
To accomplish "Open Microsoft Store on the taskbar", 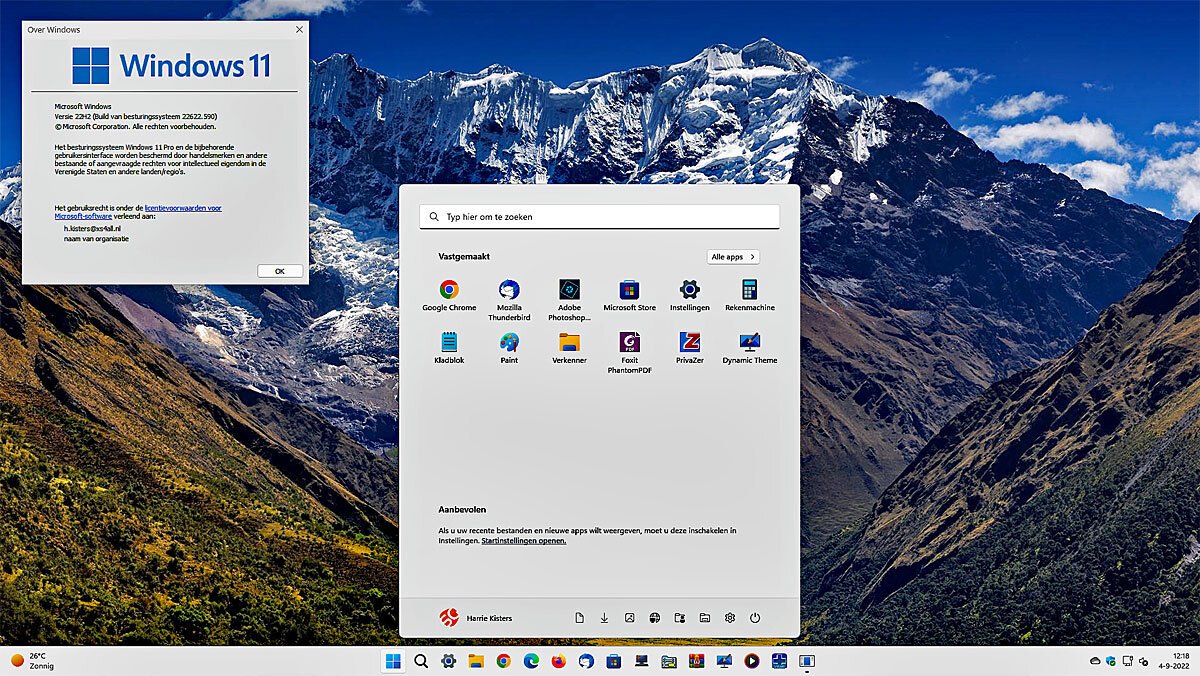I will click(613, 661).
